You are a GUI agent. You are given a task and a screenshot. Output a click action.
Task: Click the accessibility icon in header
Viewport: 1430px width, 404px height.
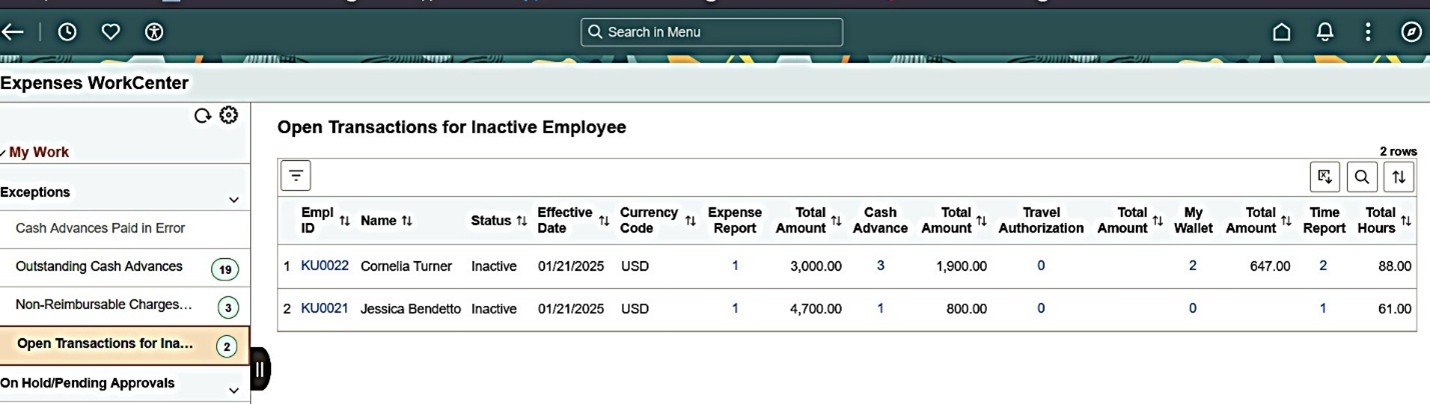click(154, 32)
